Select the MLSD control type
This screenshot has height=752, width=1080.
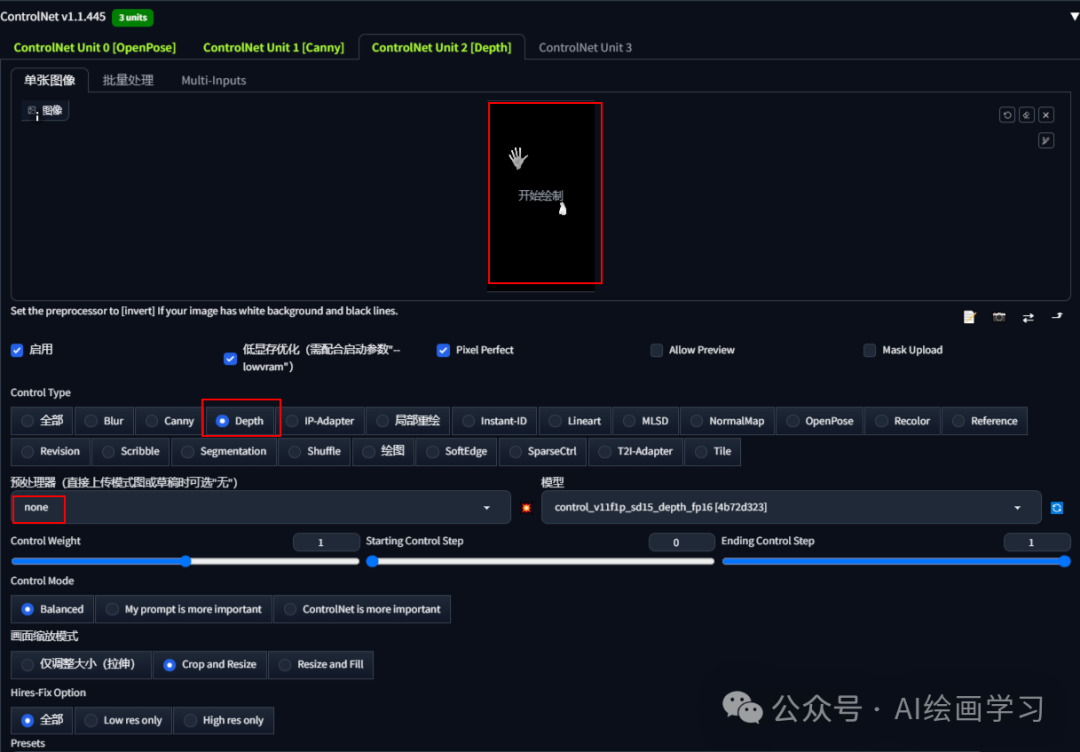click(x=645, y=421)
